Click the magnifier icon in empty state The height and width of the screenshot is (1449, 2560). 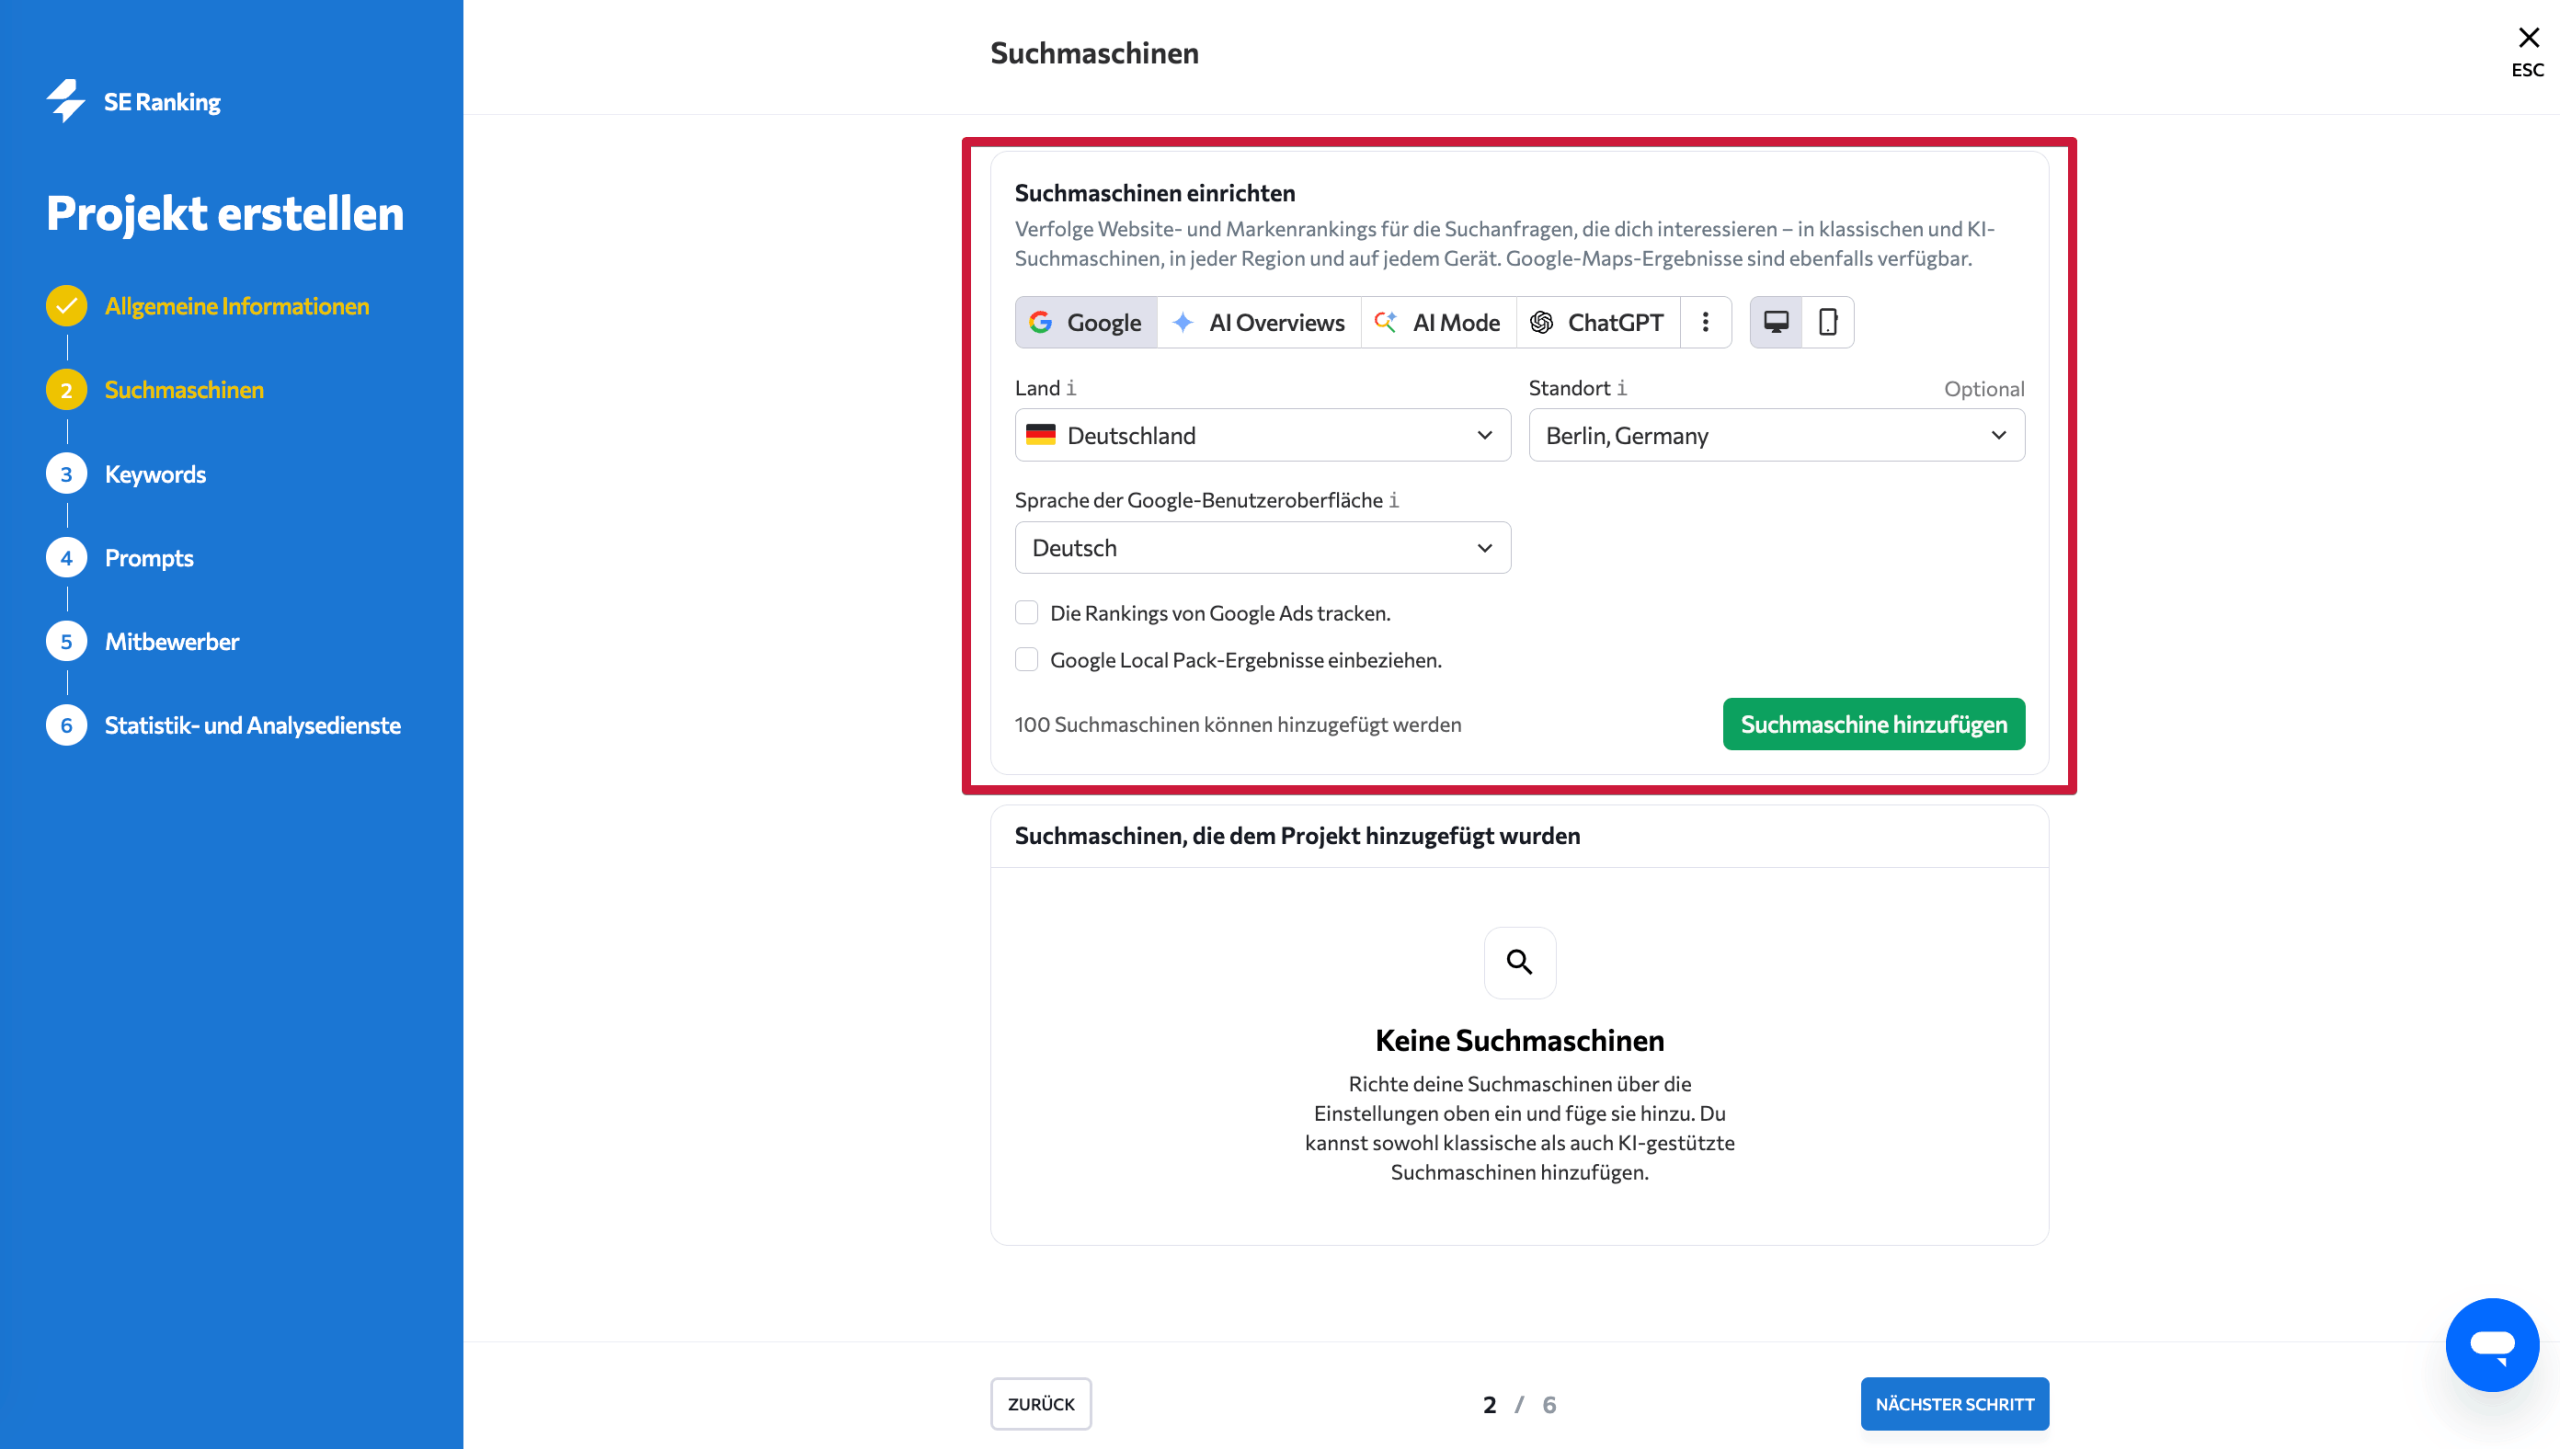click(x=1519, y=962)
